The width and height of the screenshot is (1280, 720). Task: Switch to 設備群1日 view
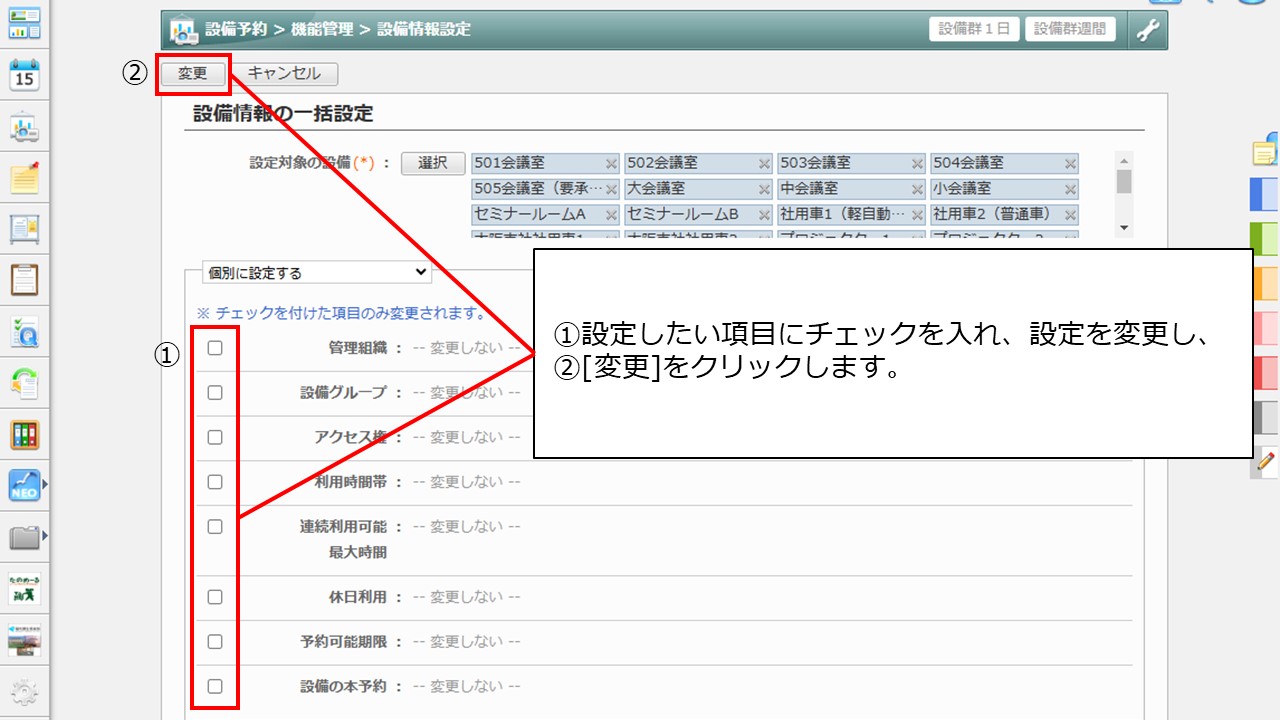point(975,29)
